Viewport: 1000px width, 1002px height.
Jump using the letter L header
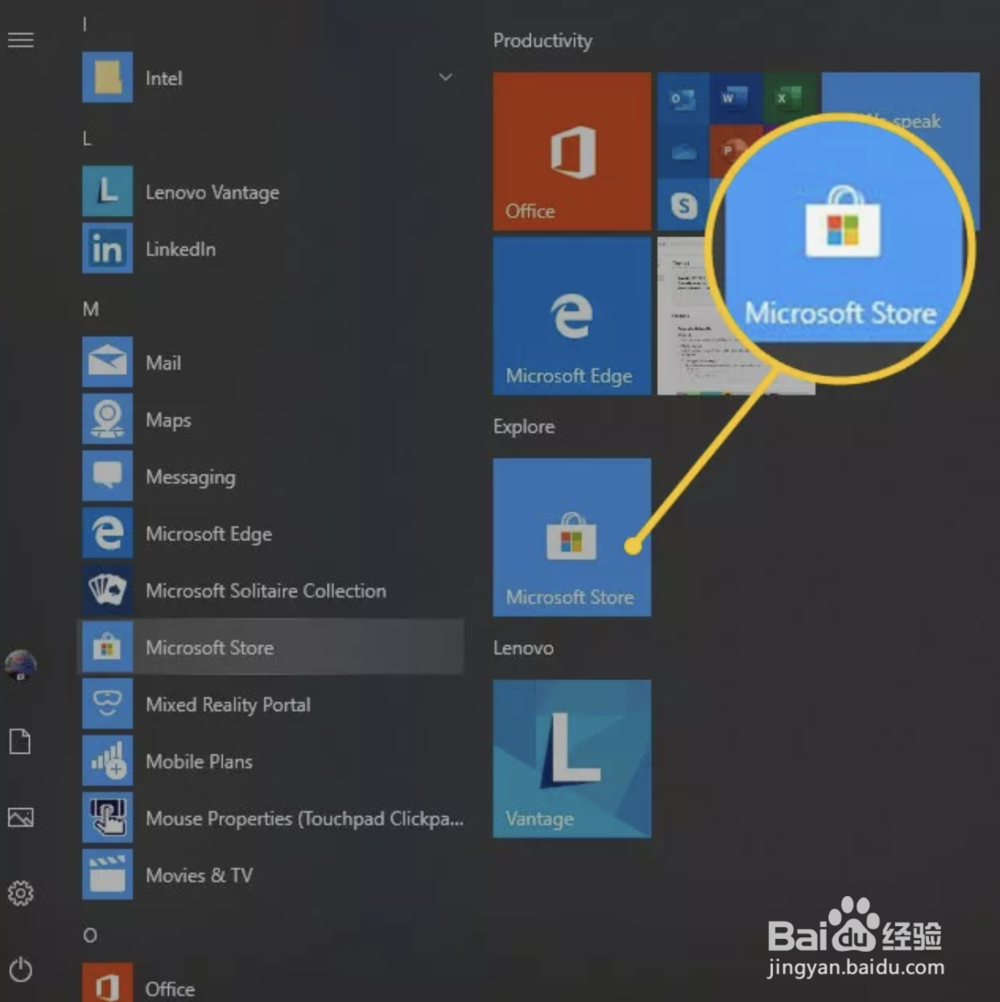(87, 138)
